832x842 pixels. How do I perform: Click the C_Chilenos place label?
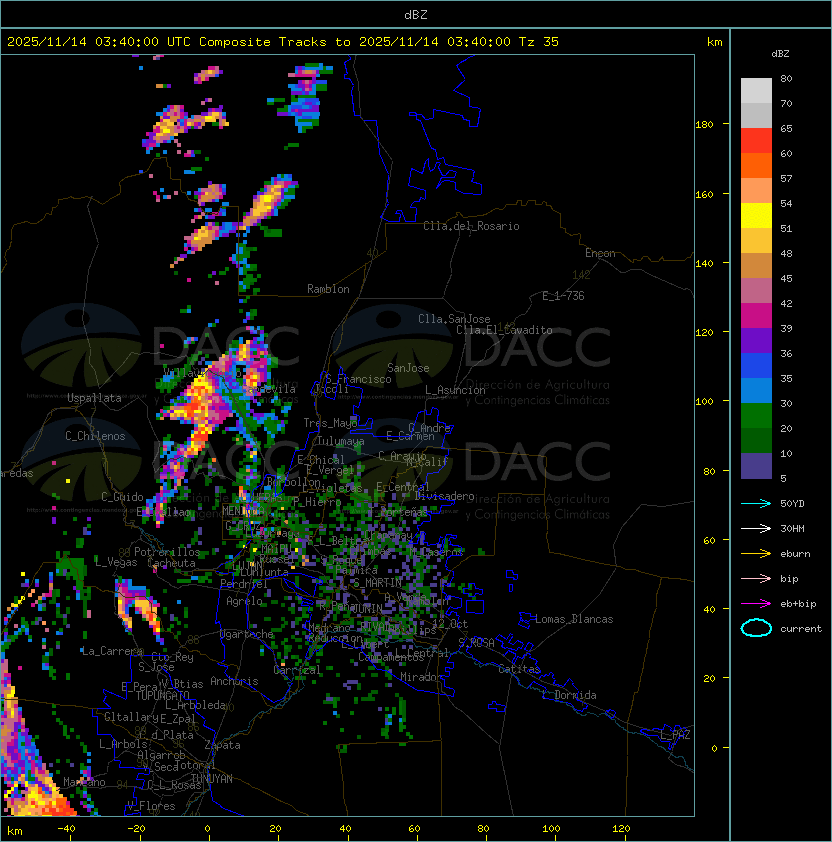(95, 436)
